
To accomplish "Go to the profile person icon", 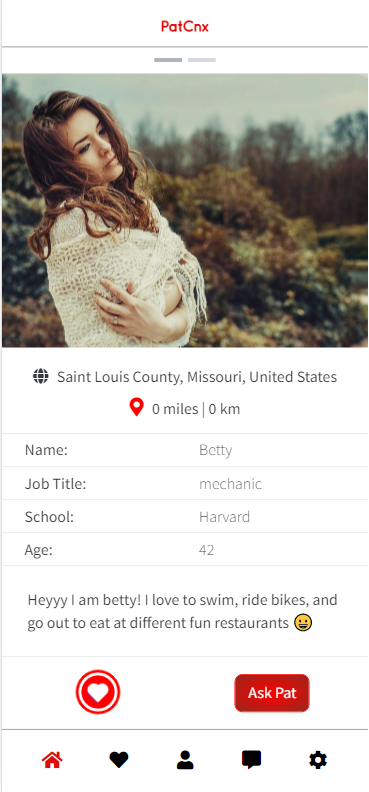I will 185,760.
